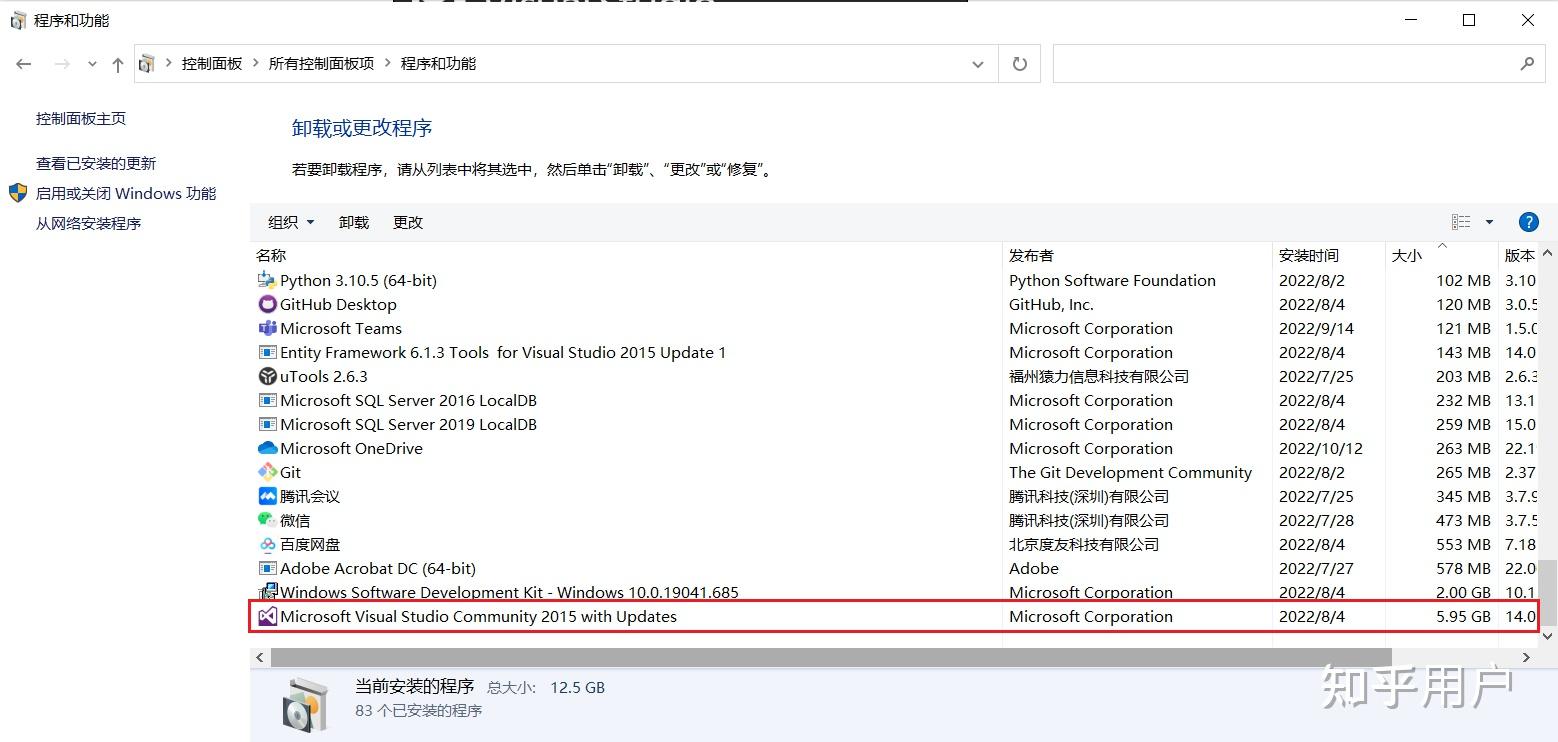Click size value 5.95 GB
This screenshot has height=742, width=1558.
tap(1463, 616)
